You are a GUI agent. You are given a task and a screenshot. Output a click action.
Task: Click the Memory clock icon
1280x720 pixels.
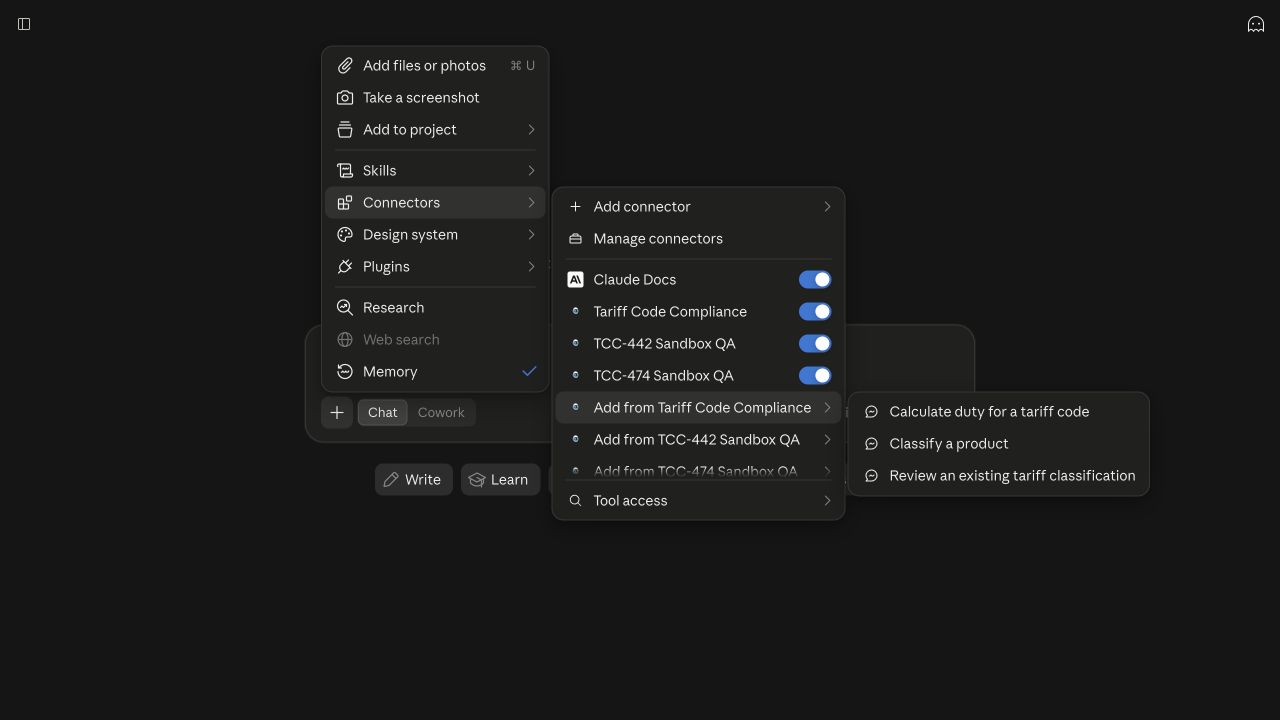coord(345,372)
